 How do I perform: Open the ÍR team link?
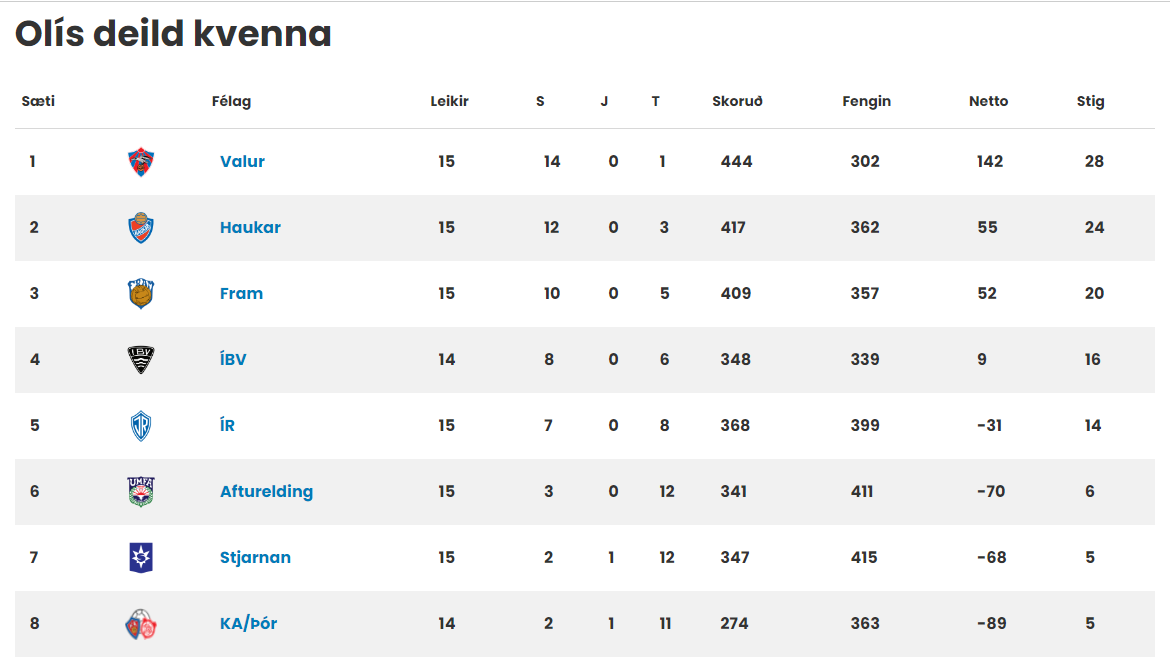point(228,425)
